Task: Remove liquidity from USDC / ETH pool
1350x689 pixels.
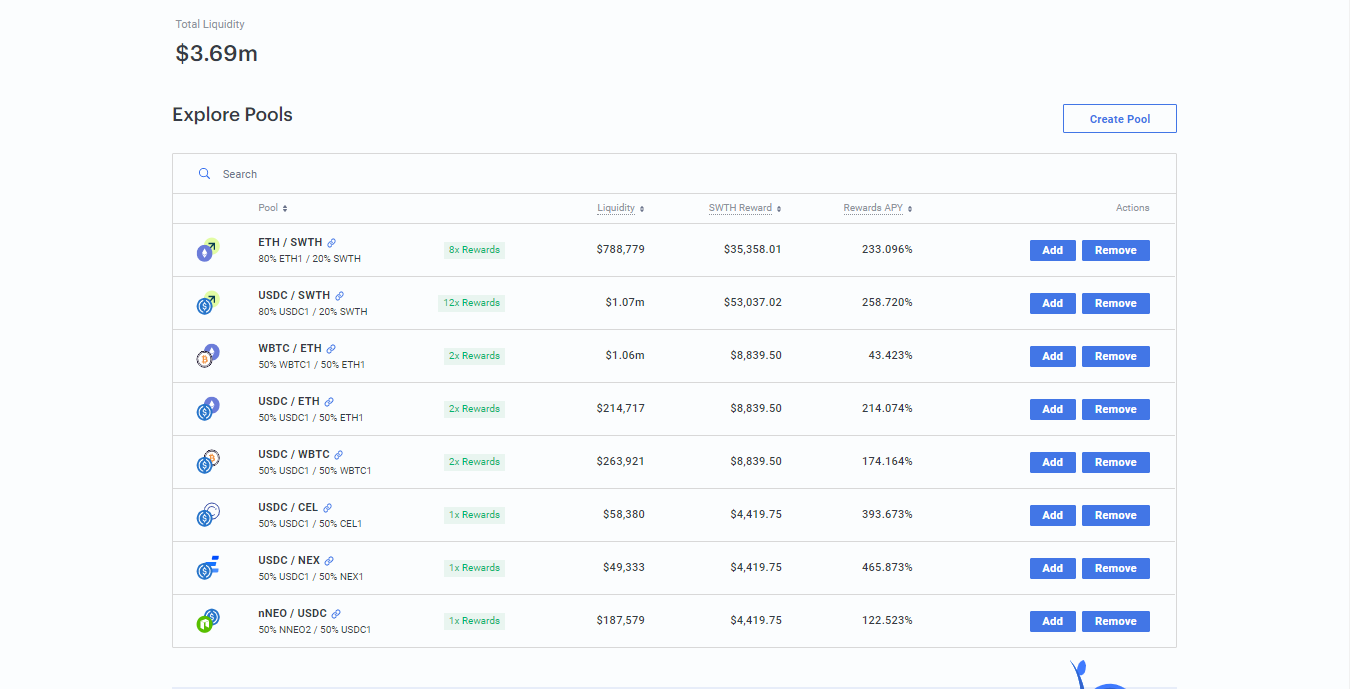Action: tap(1116, 409)
